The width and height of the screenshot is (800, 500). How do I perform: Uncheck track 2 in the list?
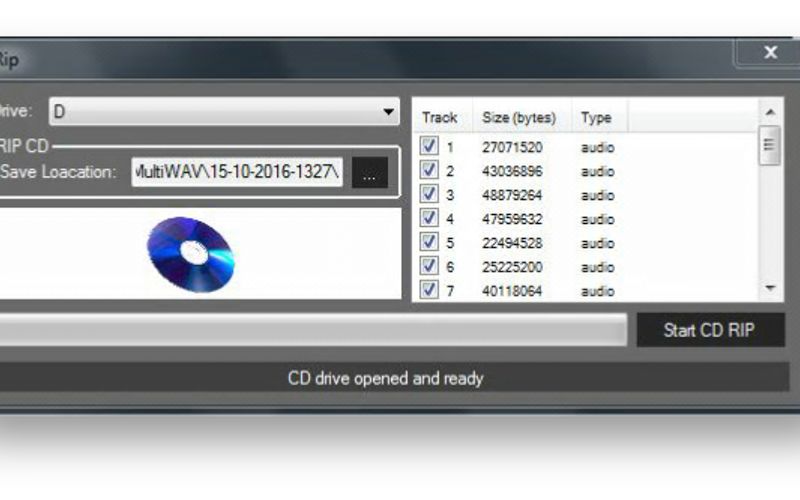(x=429, y=170)
